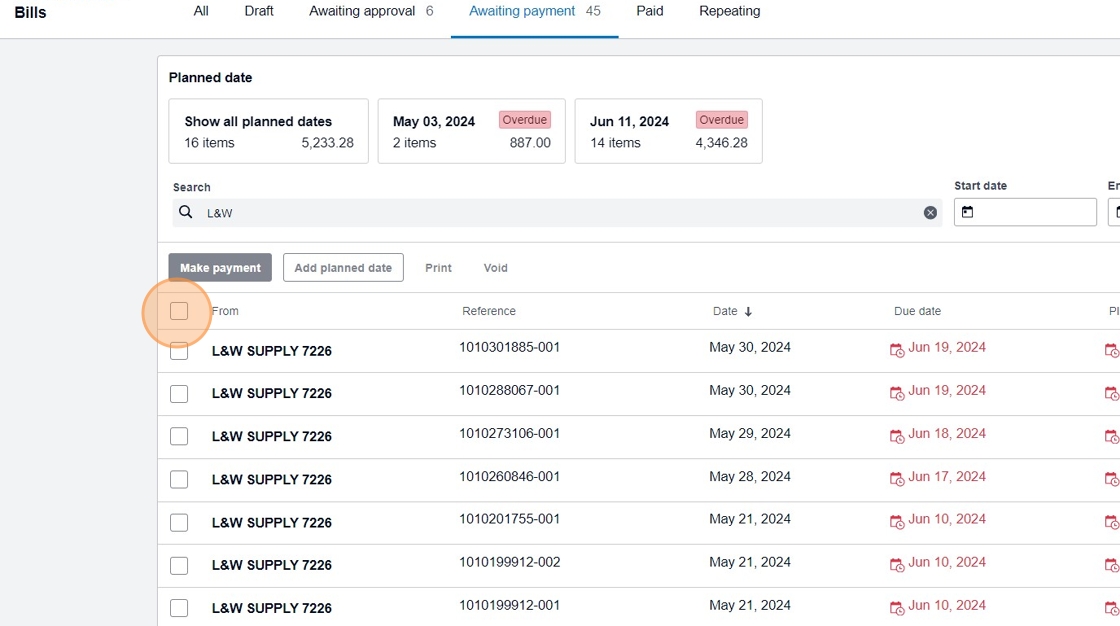Click due date icon for reference 1010199912-002

[896, 565]
